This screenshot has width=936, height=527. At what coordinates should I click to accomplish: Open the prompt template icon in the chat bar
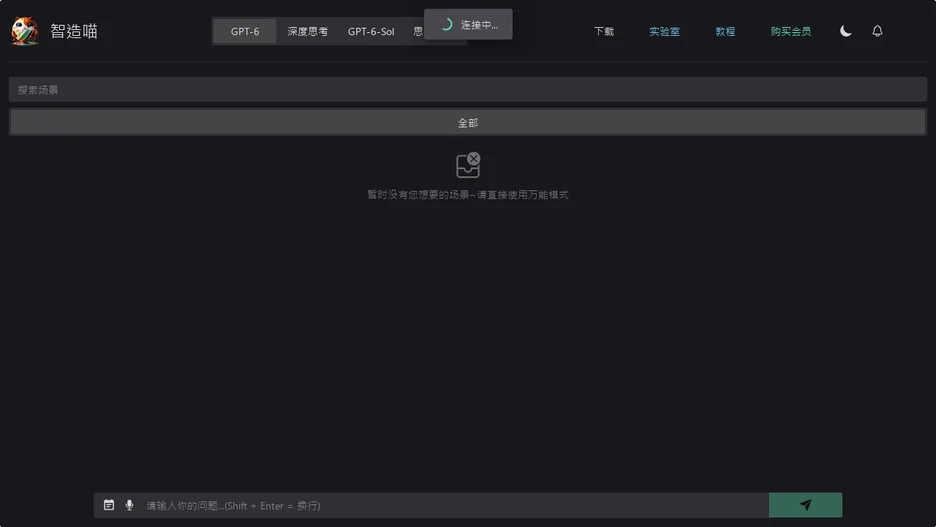pyautogui.click(x=109, y=505)
